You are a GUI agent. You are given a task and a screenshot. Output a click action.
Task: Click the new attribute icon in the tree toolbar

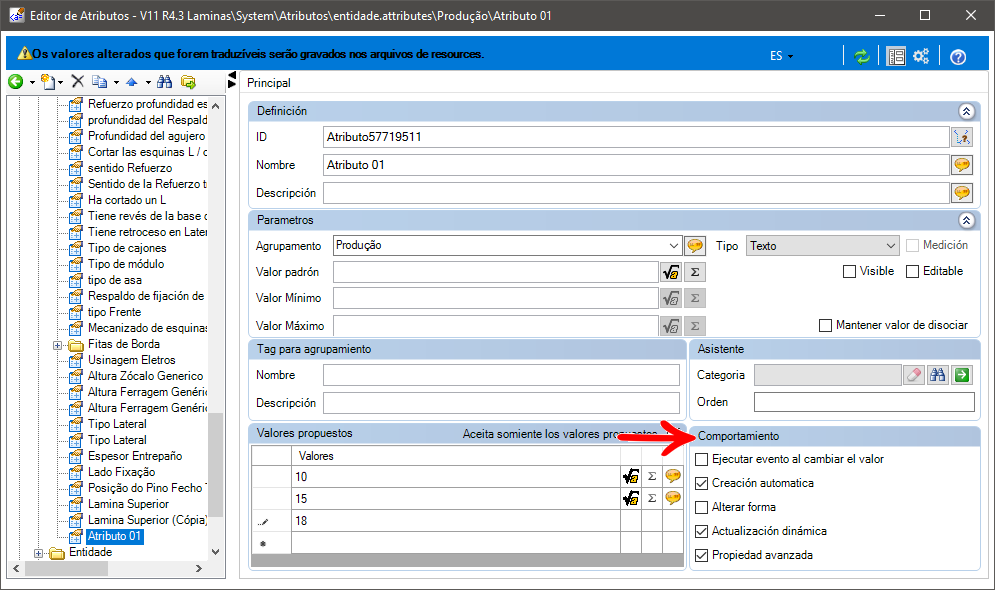(x=48, y=81)
